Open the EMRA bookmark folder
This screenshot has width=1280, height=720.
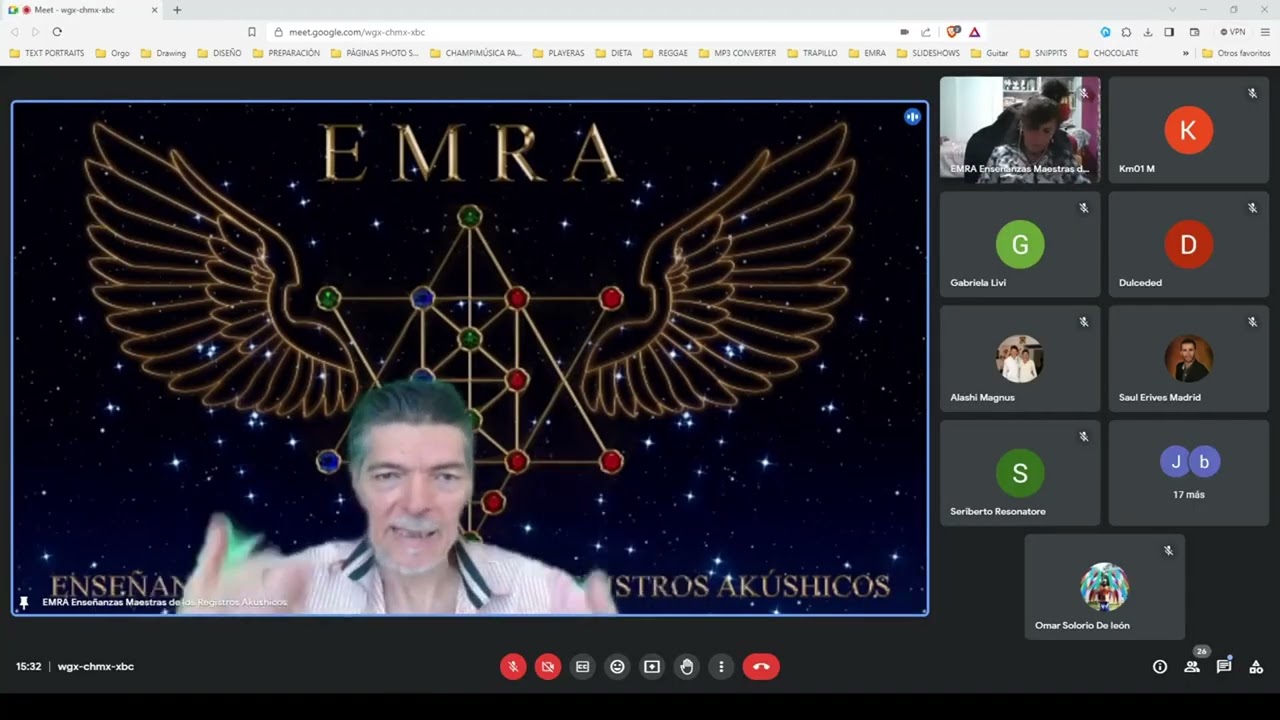867,53
